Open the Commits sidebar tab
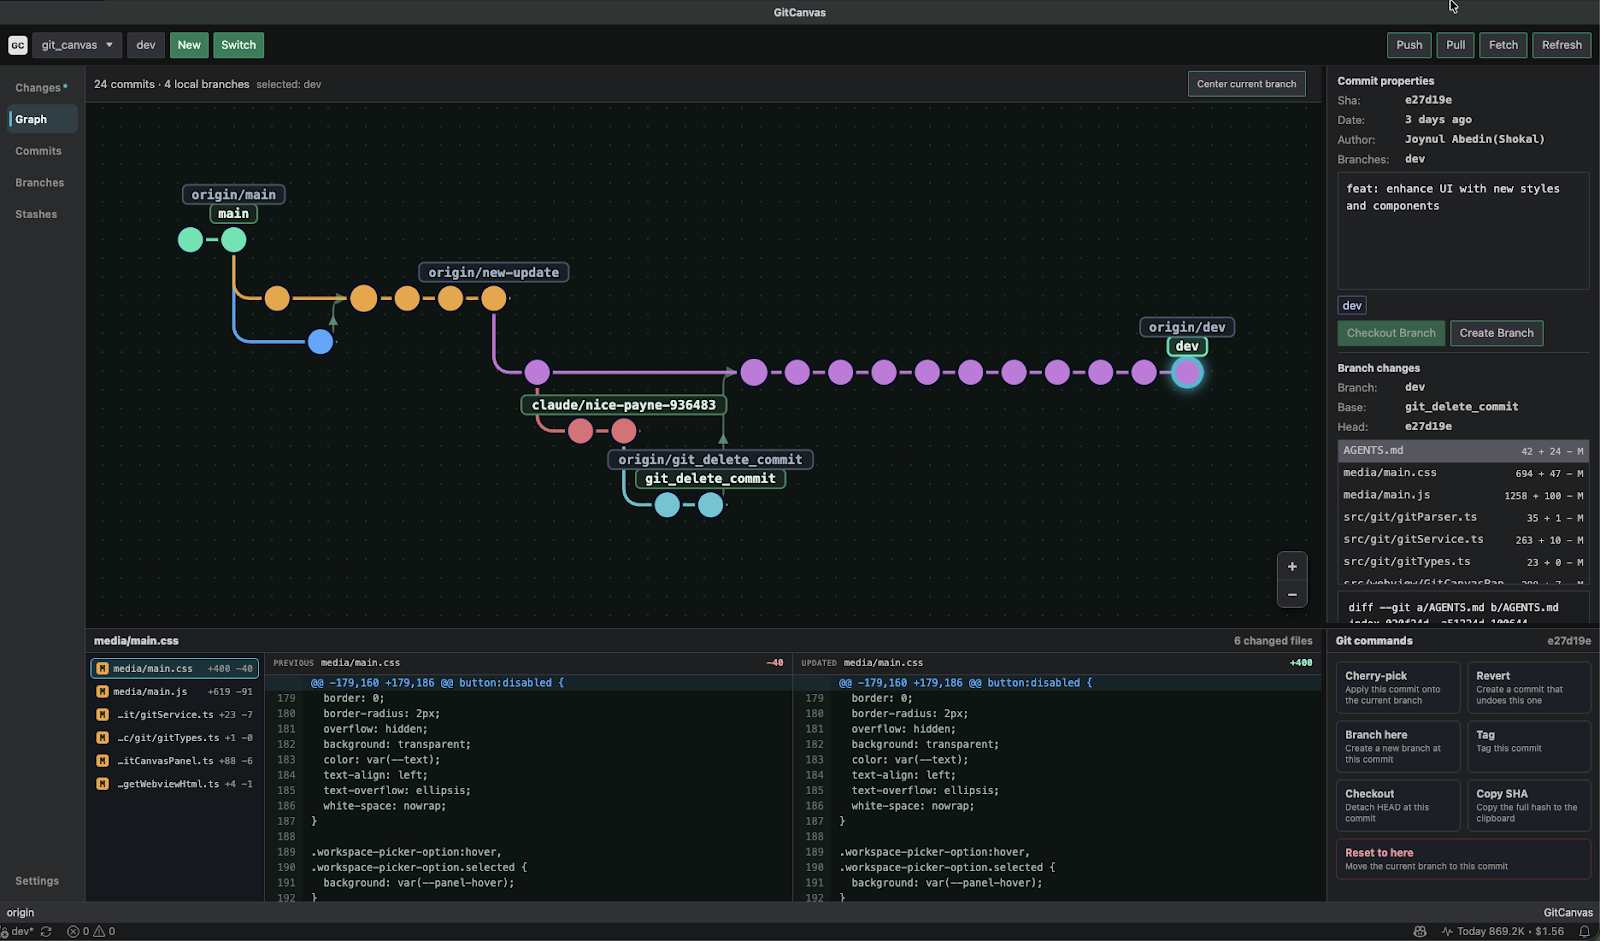Viewport: 1600px width, 941px height. point(43,151)
